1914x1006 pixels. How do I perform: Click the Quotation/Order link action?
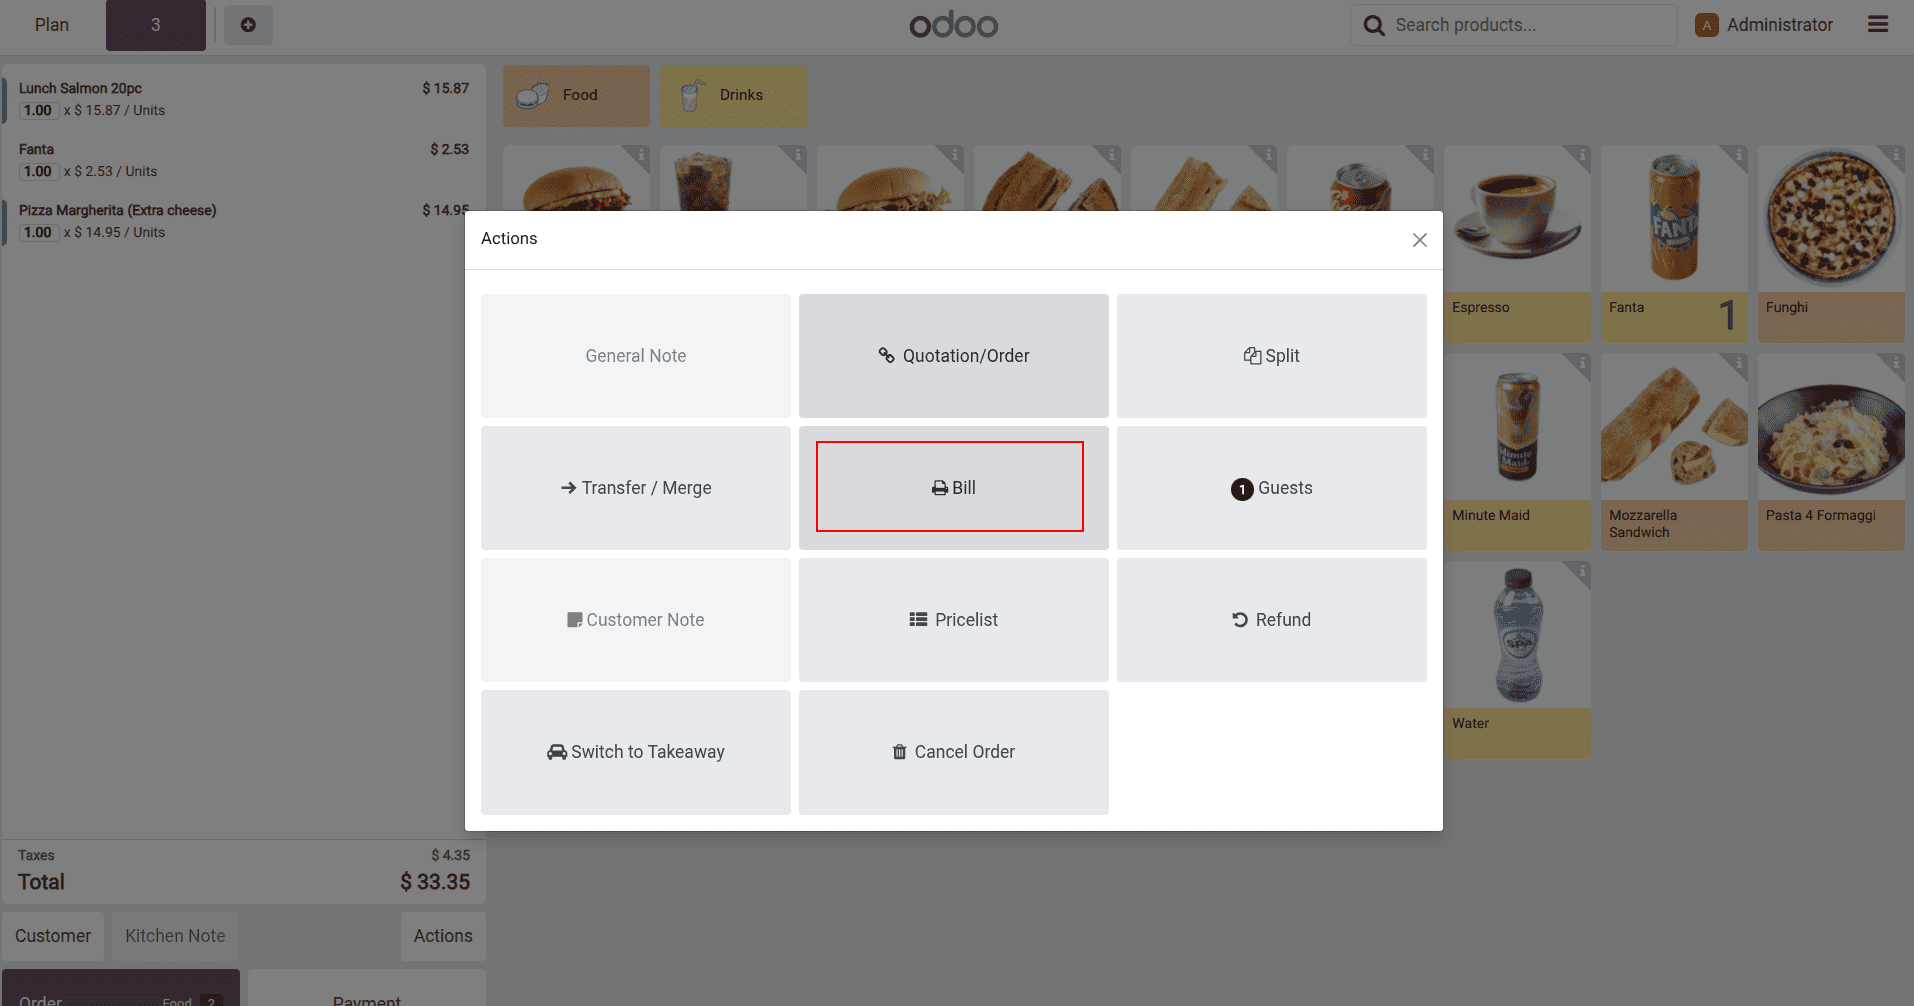[953, 356]
